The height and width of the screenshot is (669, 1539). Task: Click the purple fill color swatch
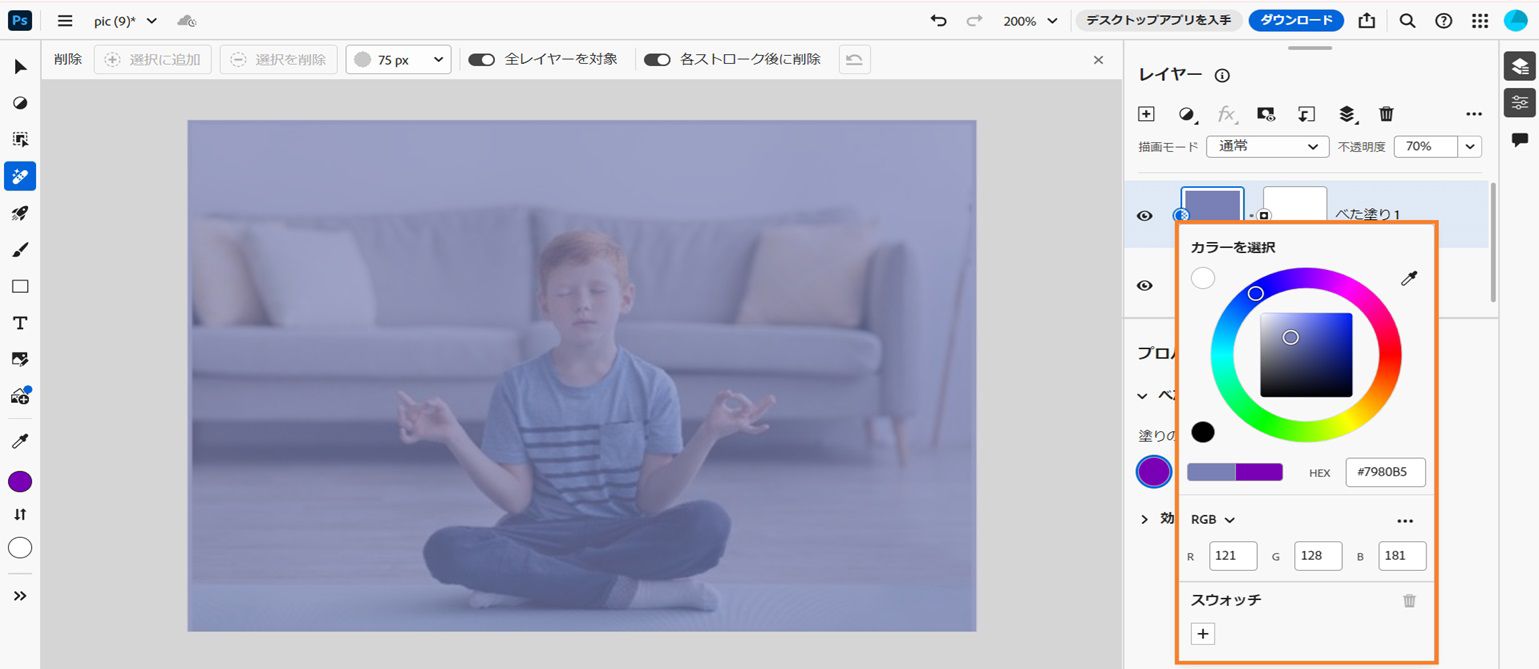click(x=1153, y=471)
